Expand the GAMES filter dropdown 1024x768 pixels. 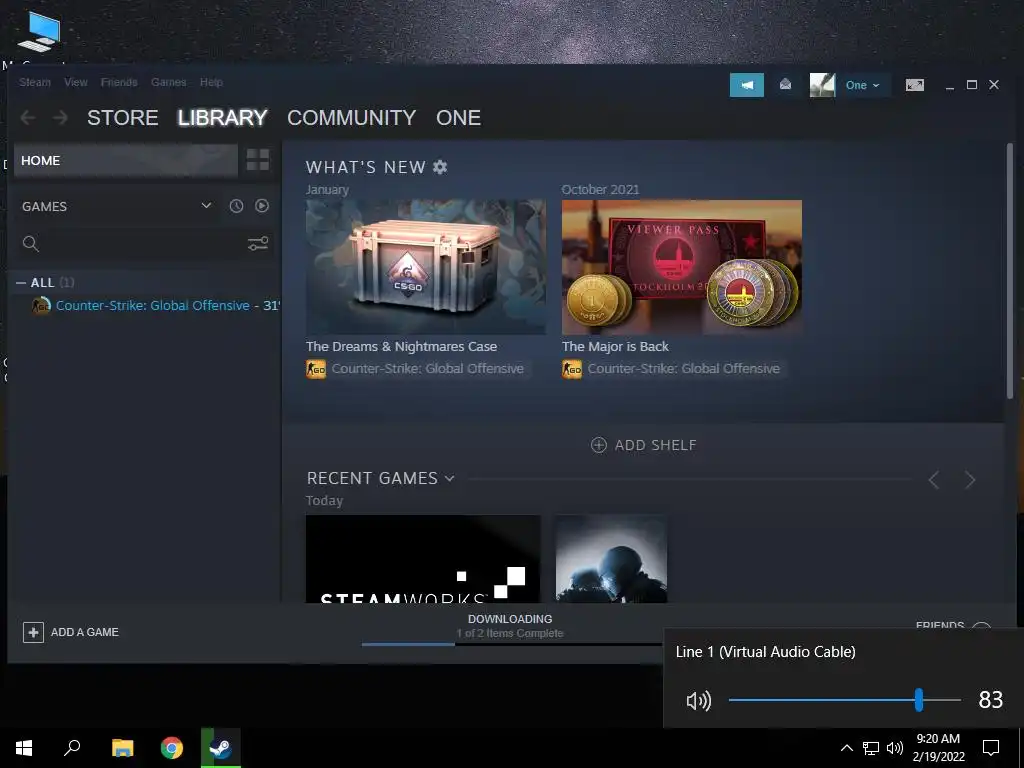click(x=116, y=206)
